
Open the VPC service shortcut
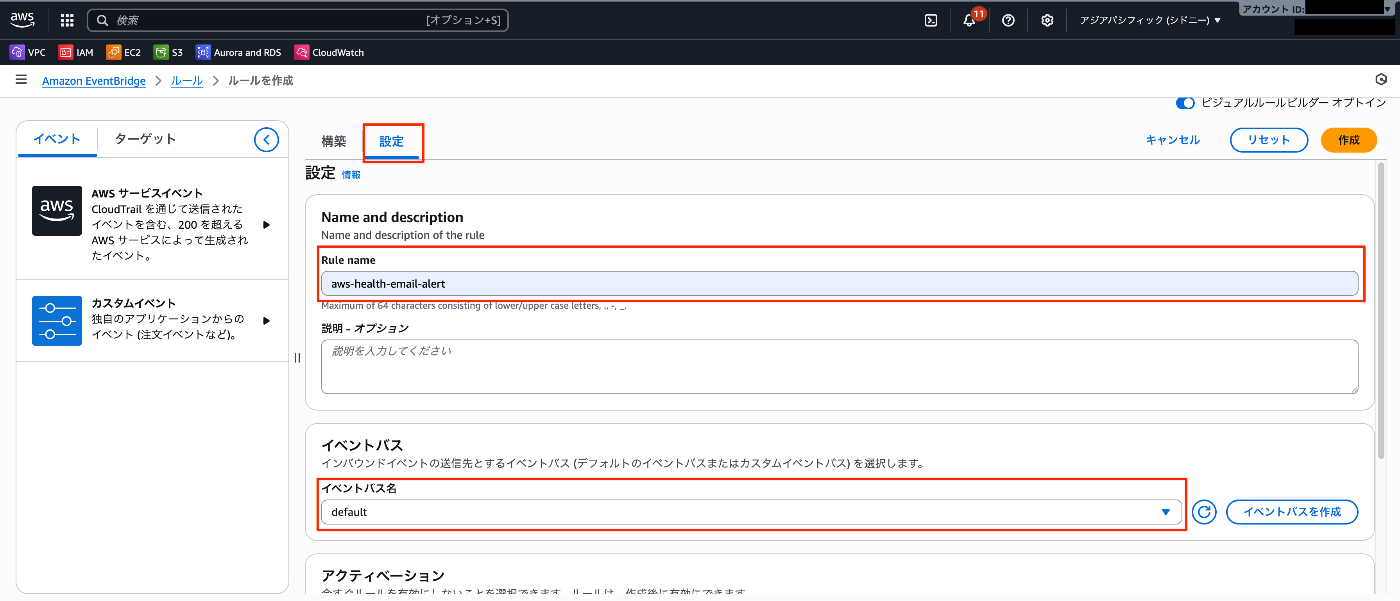point(28,52)
